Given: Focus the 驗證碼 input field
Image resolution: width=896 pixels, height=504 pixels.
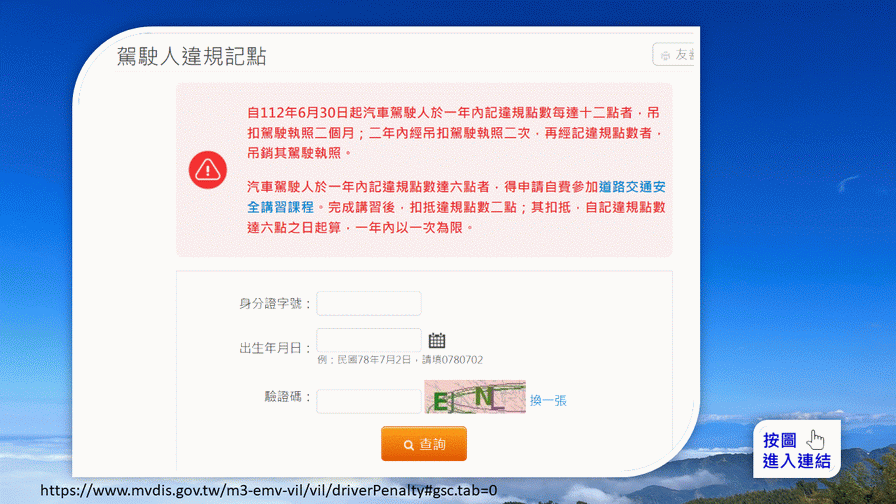Looking at the screenshot, I should pyautogui.click(x=369, y=401).
